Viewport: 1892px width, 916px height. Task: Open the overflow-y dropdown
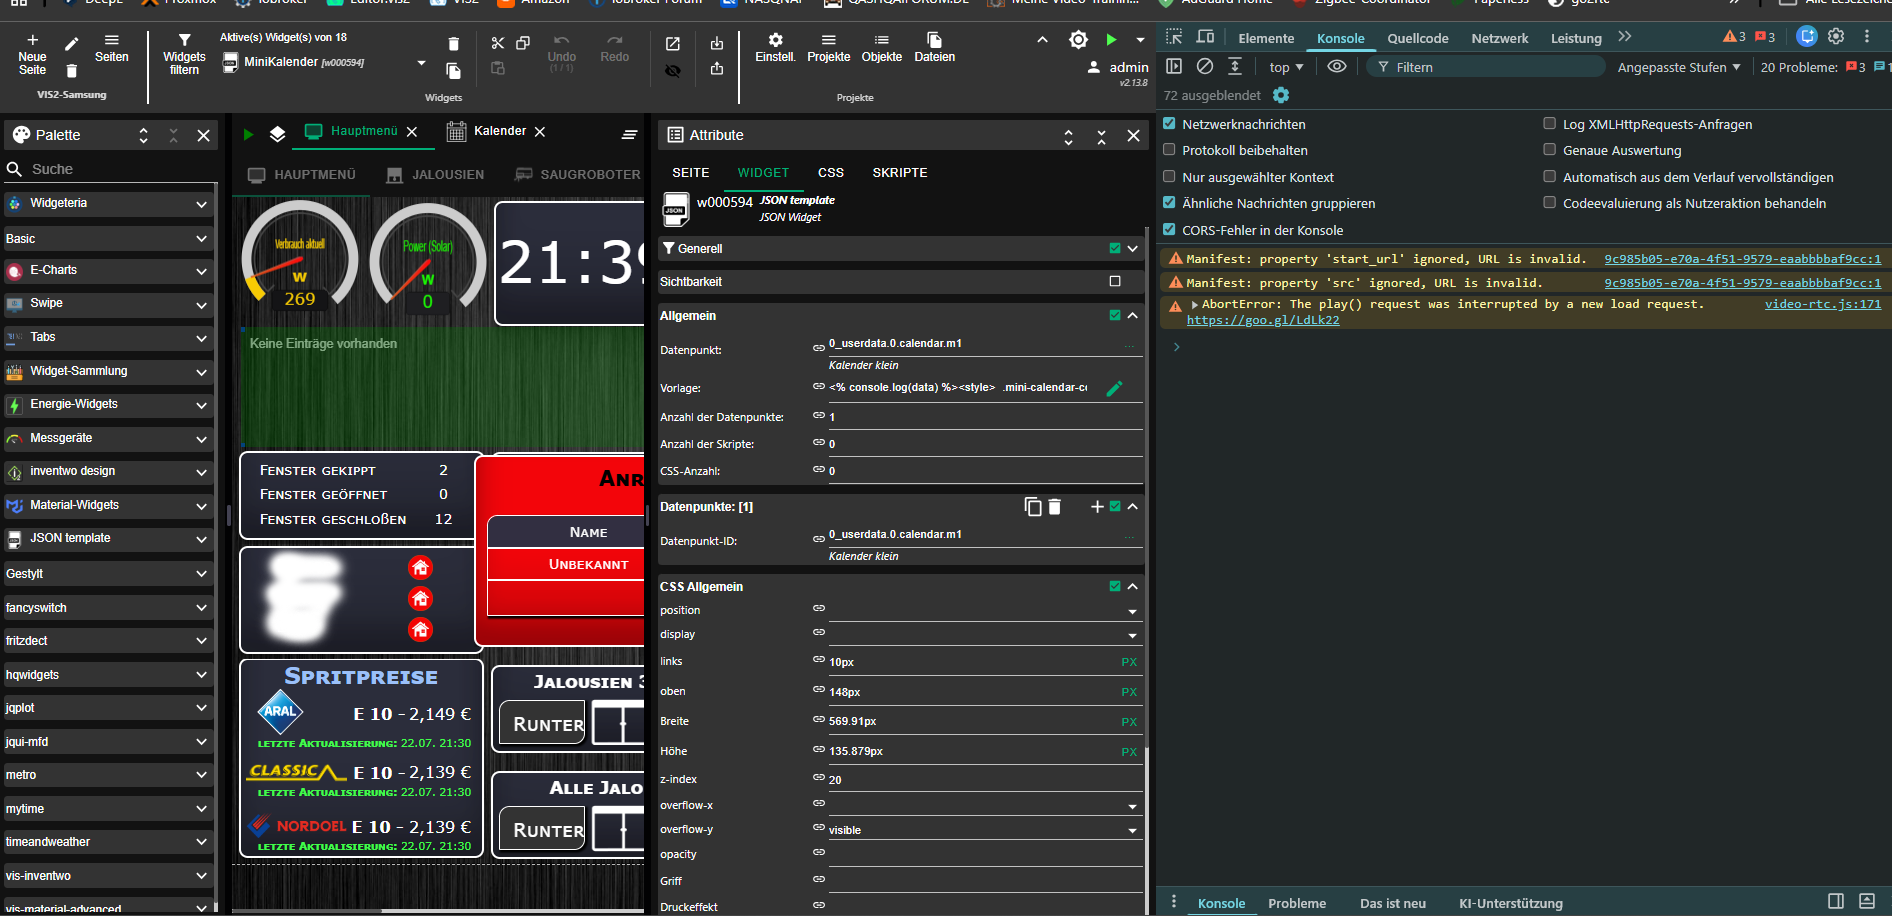[1132, 831]
